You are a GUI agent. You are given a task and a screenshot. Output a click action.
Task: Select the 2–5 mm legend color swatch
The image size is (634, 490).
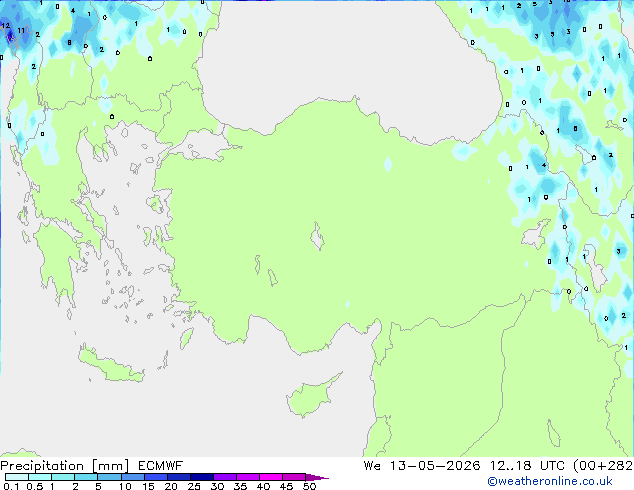[86, 477]
